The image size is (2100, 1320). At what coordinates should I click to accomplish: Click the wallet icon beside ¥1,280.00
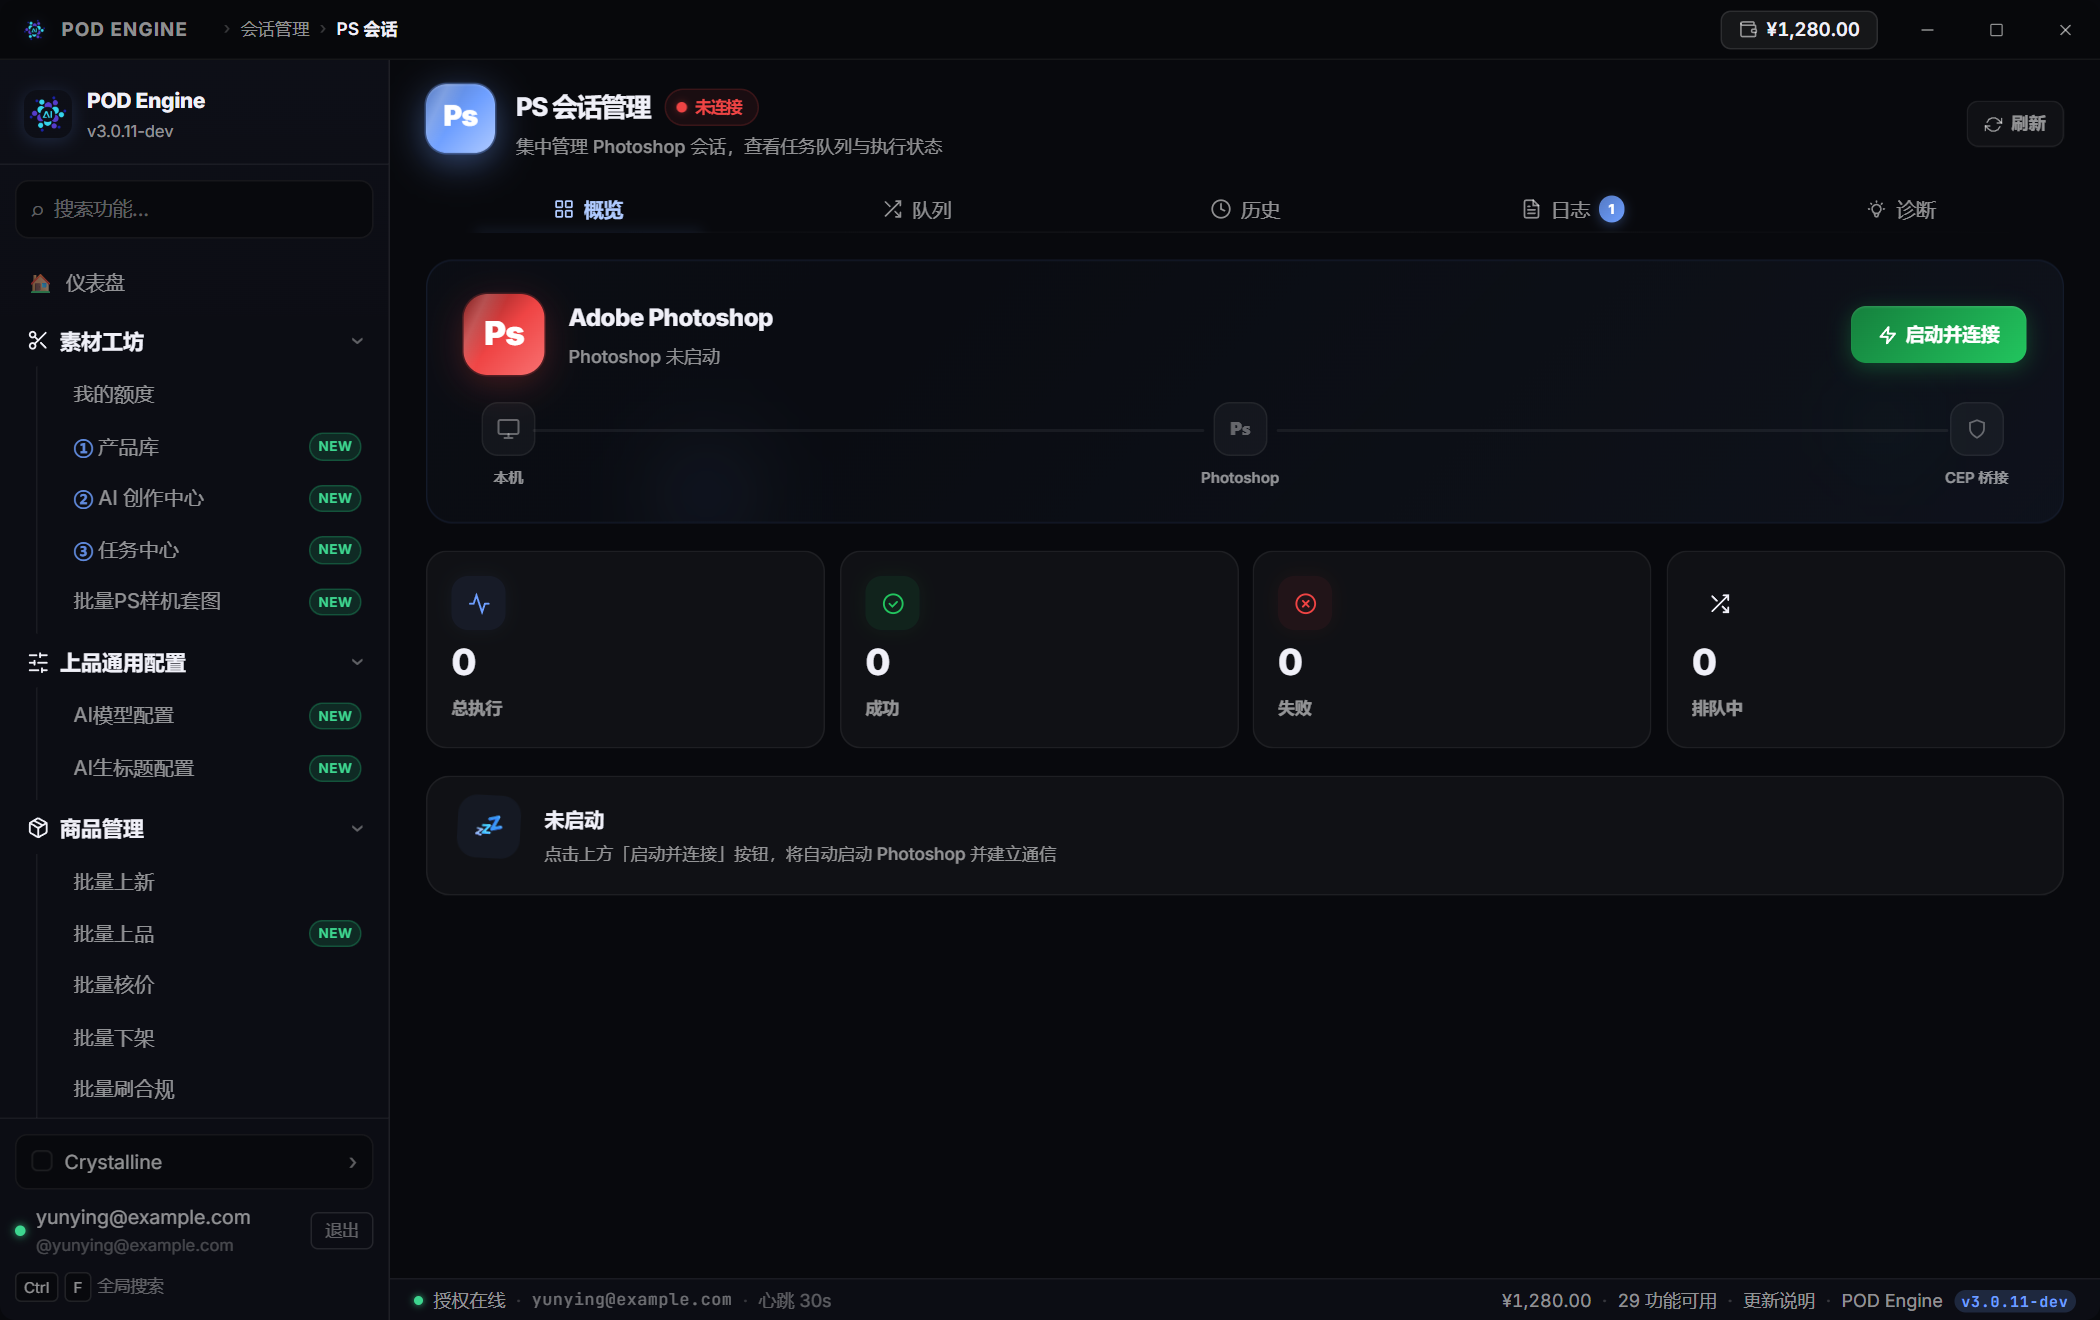pos(1748,29)
